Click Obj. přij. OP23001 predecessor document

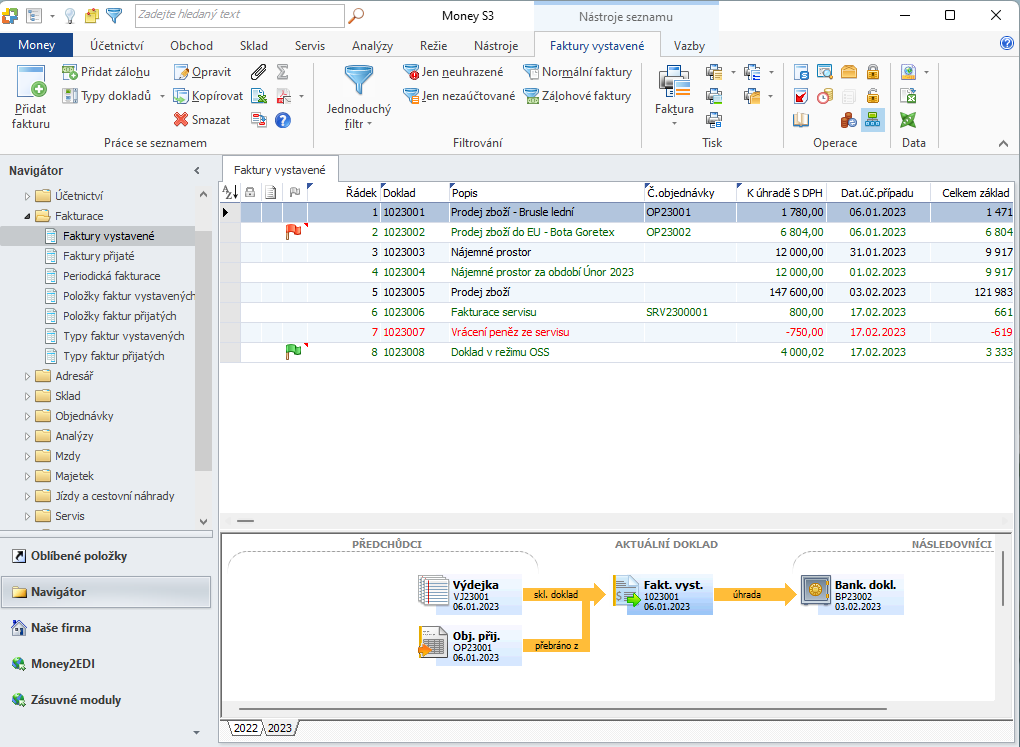(469, 645)
